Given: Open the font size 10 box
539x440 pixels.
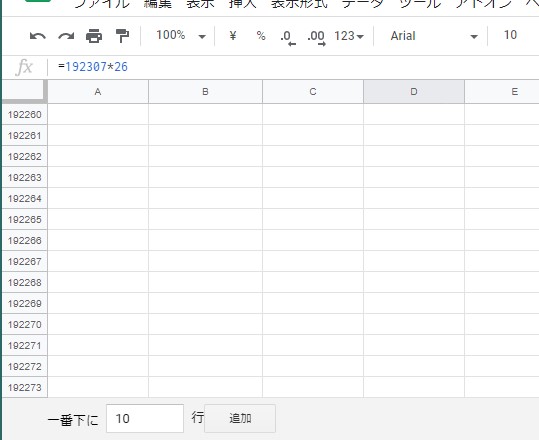Looking at the screenshot, I should pos(510,35).
